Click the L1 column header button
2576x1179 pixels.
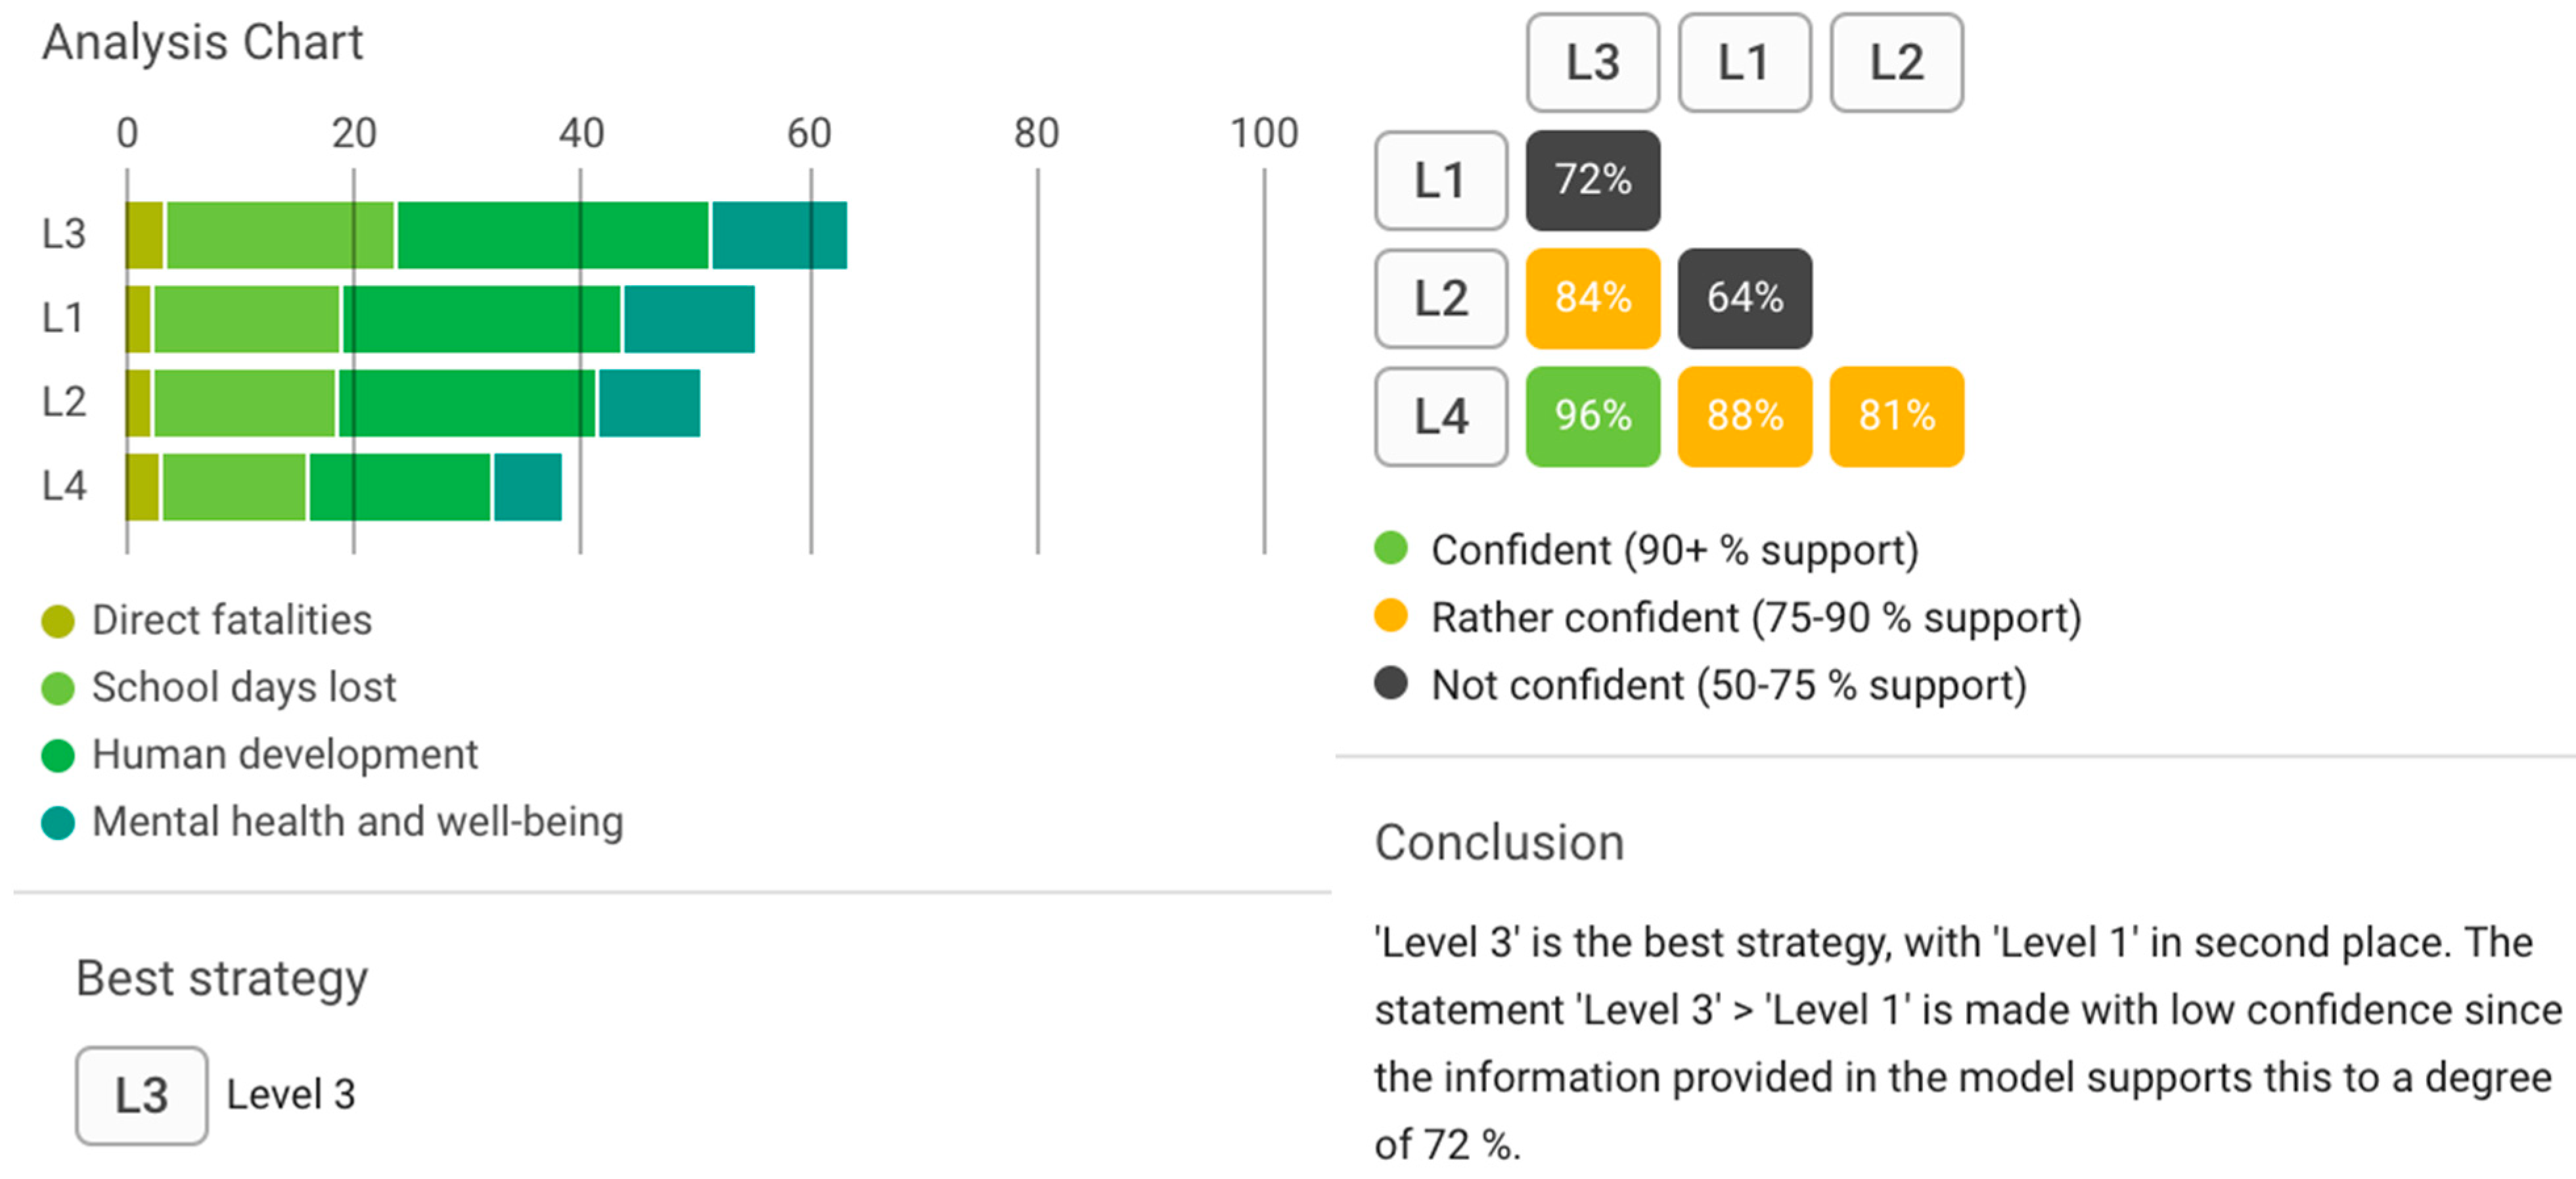click(1744, 62)
